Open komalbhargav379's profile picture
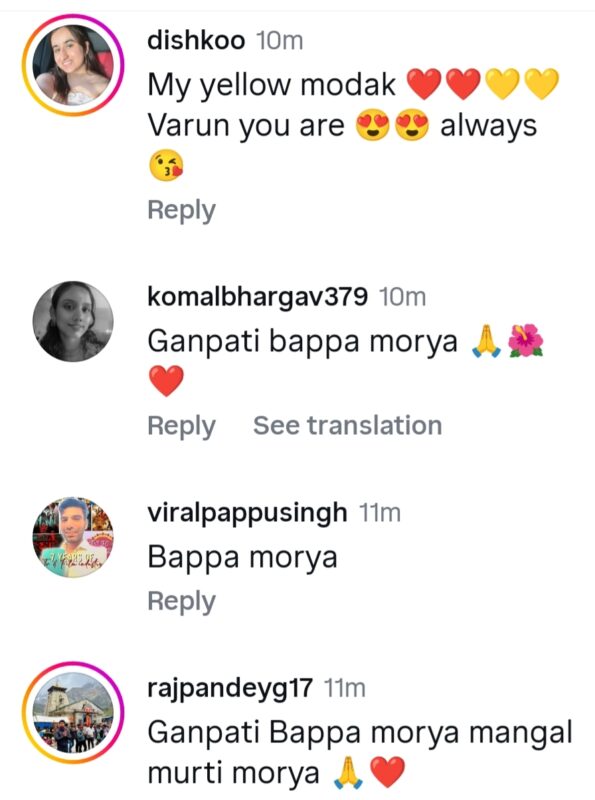The image size is (595, 800). (x=73, y=321)
